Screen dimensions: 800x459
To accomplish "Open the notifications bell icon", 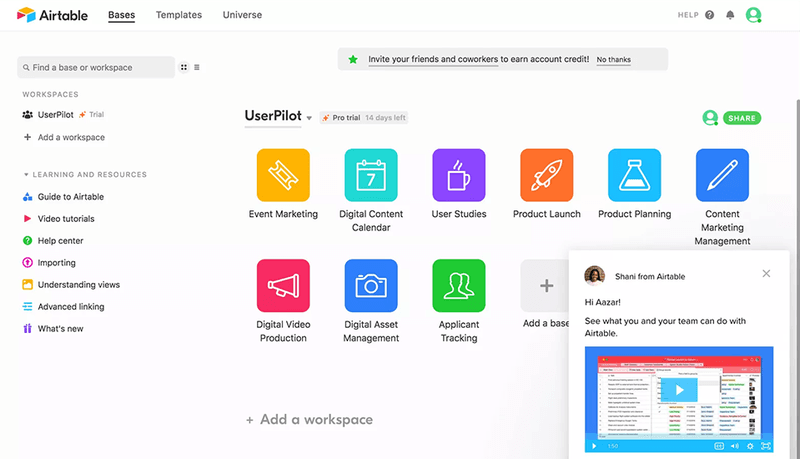I will click(x=730, y=15).
